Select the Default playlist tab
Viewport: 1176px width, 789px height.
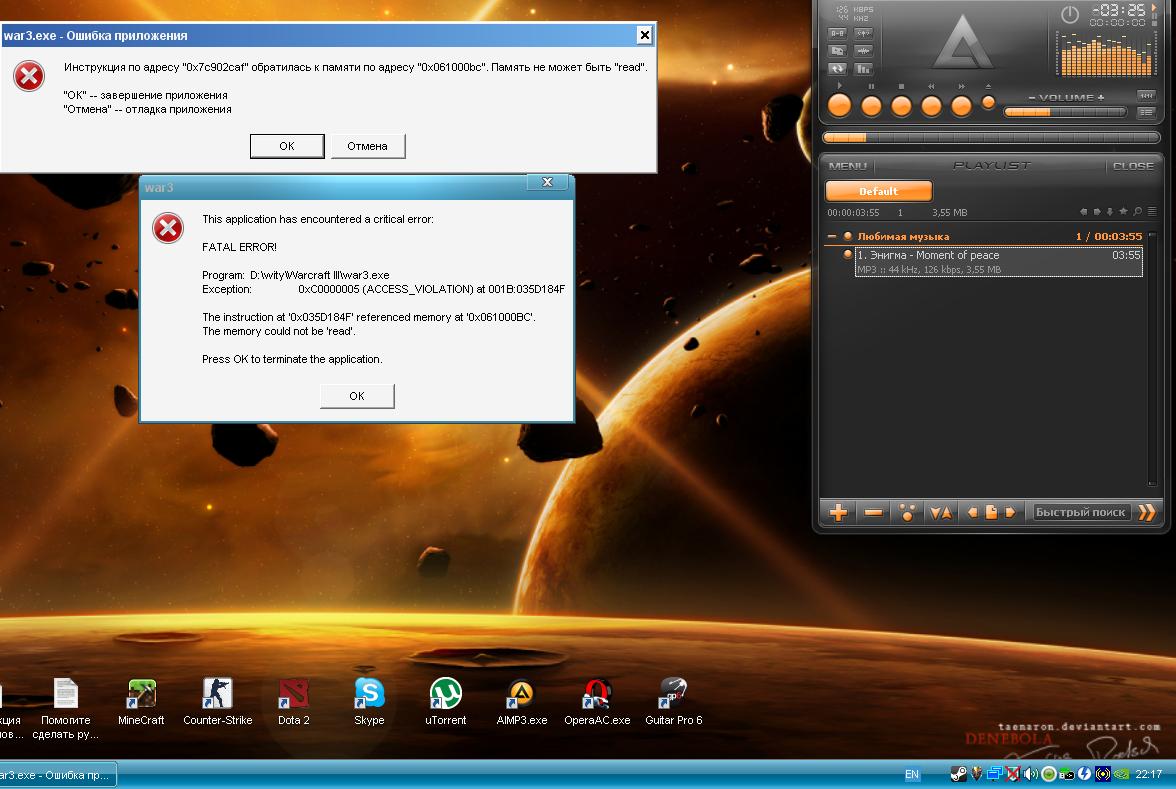[878, 191]
